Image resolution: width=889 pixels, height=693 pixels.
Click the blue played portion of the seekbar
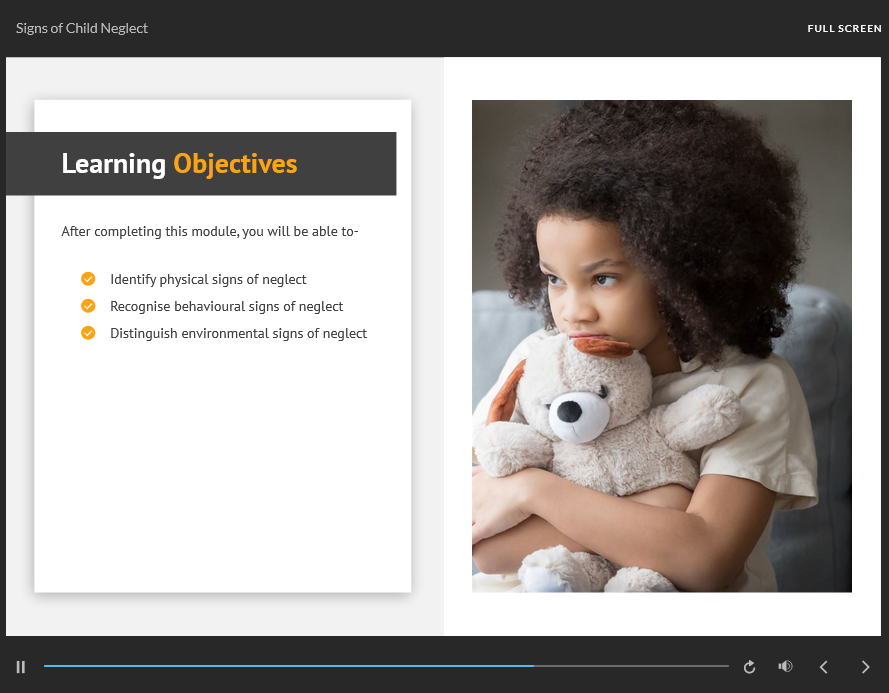288,666
